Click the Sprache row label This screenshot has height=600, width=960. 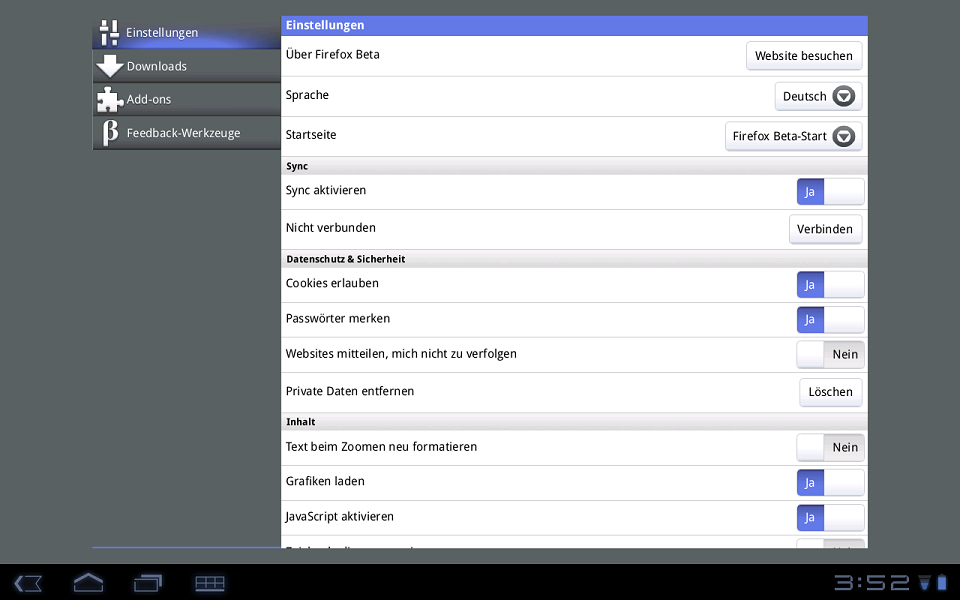307,95
